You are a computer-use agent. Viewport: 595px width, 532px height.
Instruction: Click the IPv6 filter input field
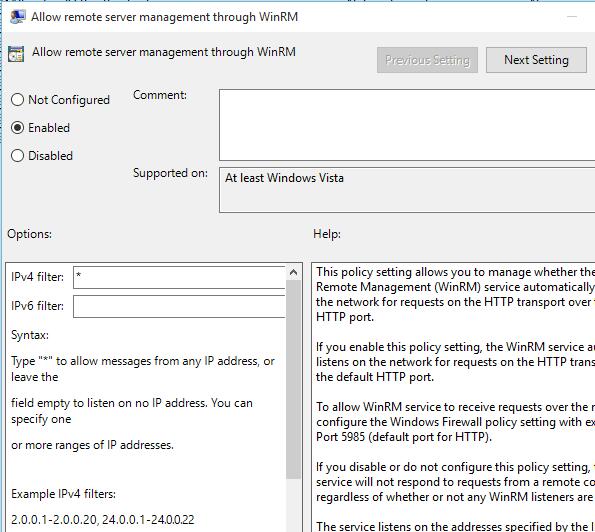pyautogui.click(x=179, y=306)
